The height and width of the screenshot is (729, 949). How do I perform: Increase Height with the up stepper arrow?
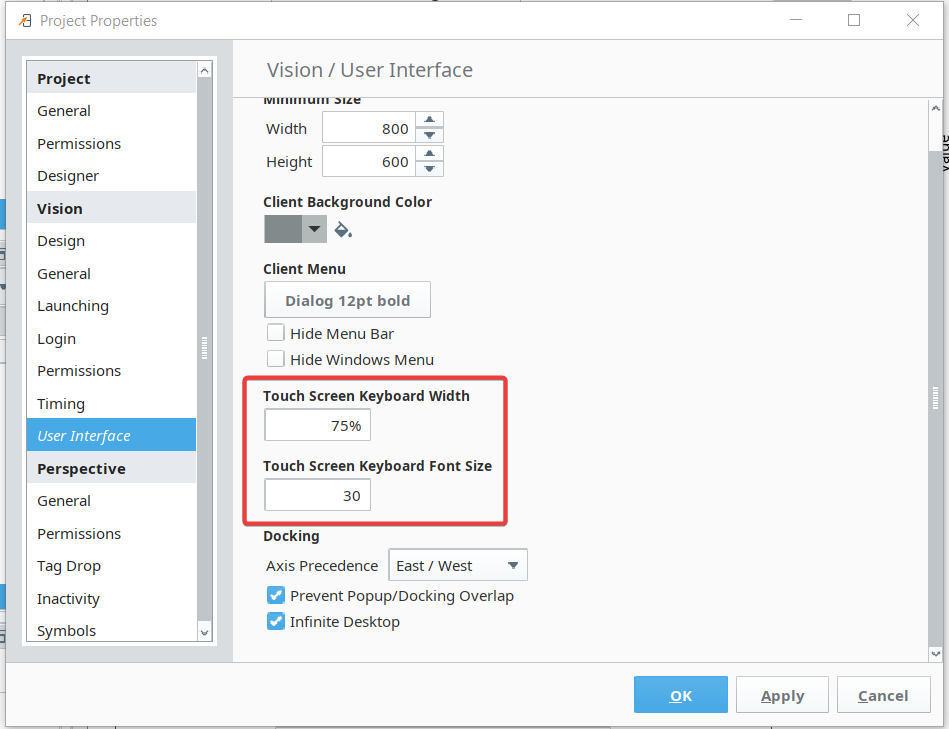pos(429,153)
